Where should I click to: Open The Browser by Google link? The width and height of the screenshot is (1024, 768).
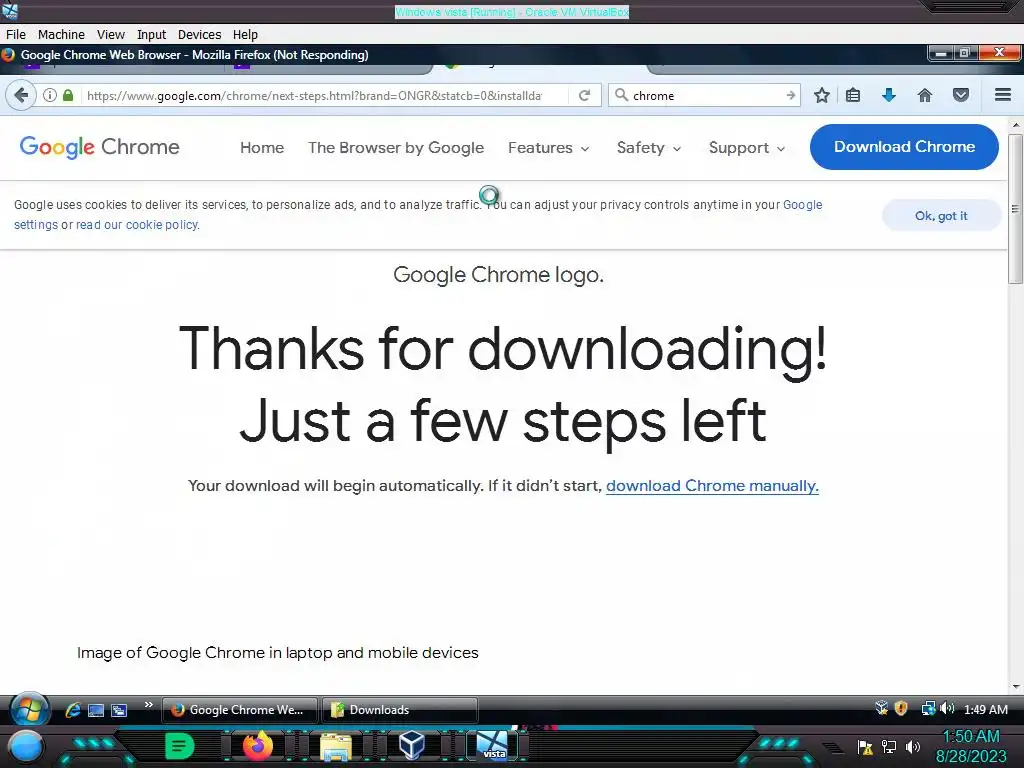coord(396,148)
